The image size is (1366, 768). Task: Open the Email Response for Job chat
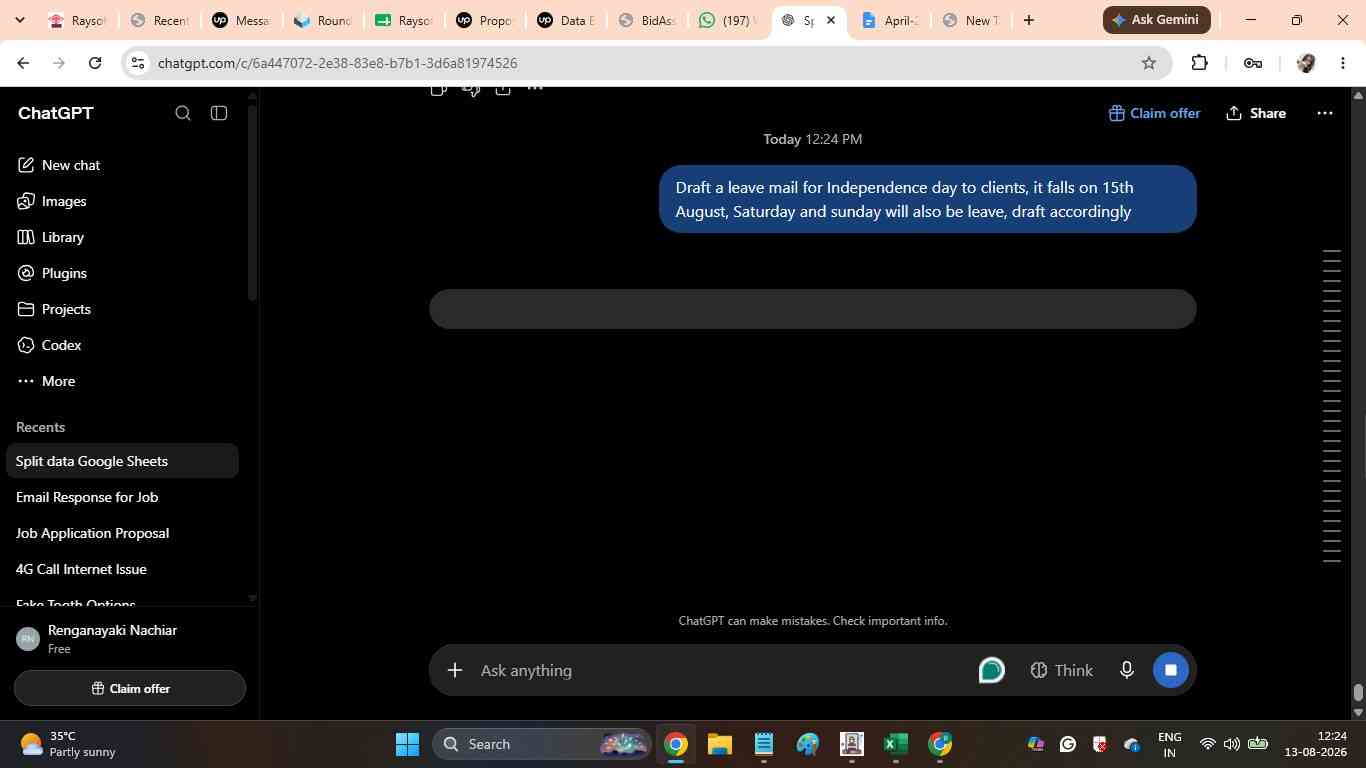tap(87, 497)
